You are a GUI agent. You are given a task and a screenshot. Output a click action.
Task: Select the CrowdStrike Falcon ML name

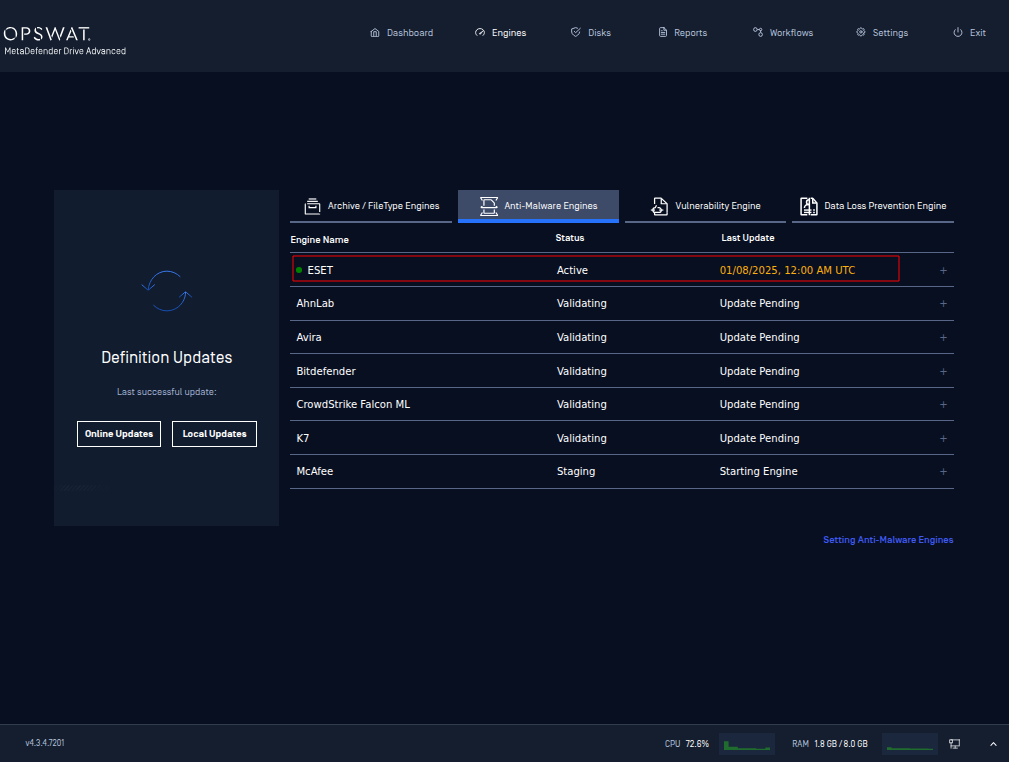pos(353,404)
